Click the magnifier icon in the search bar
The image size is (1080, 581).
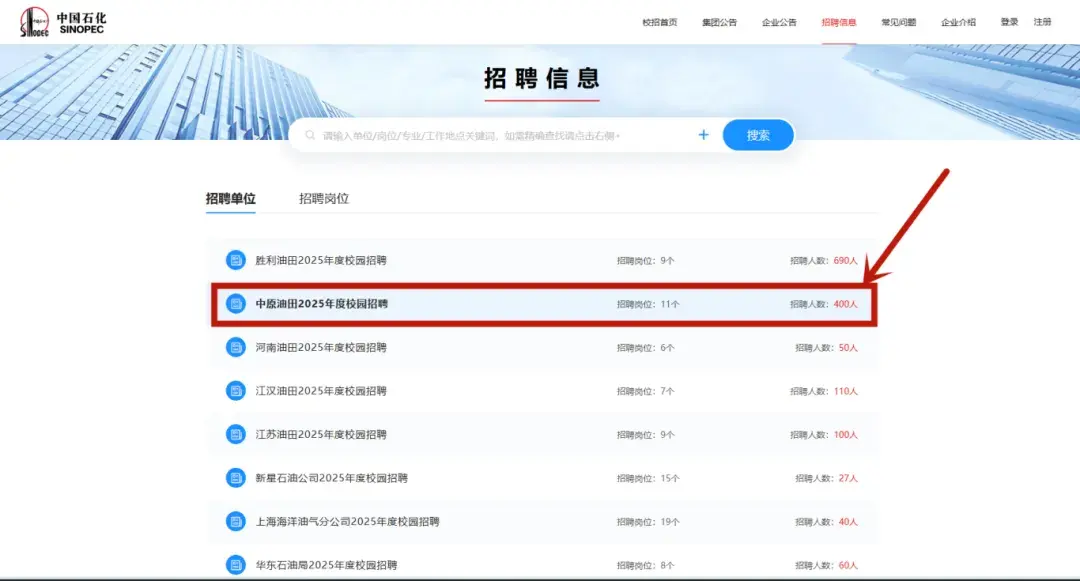[x=310, y=133]
